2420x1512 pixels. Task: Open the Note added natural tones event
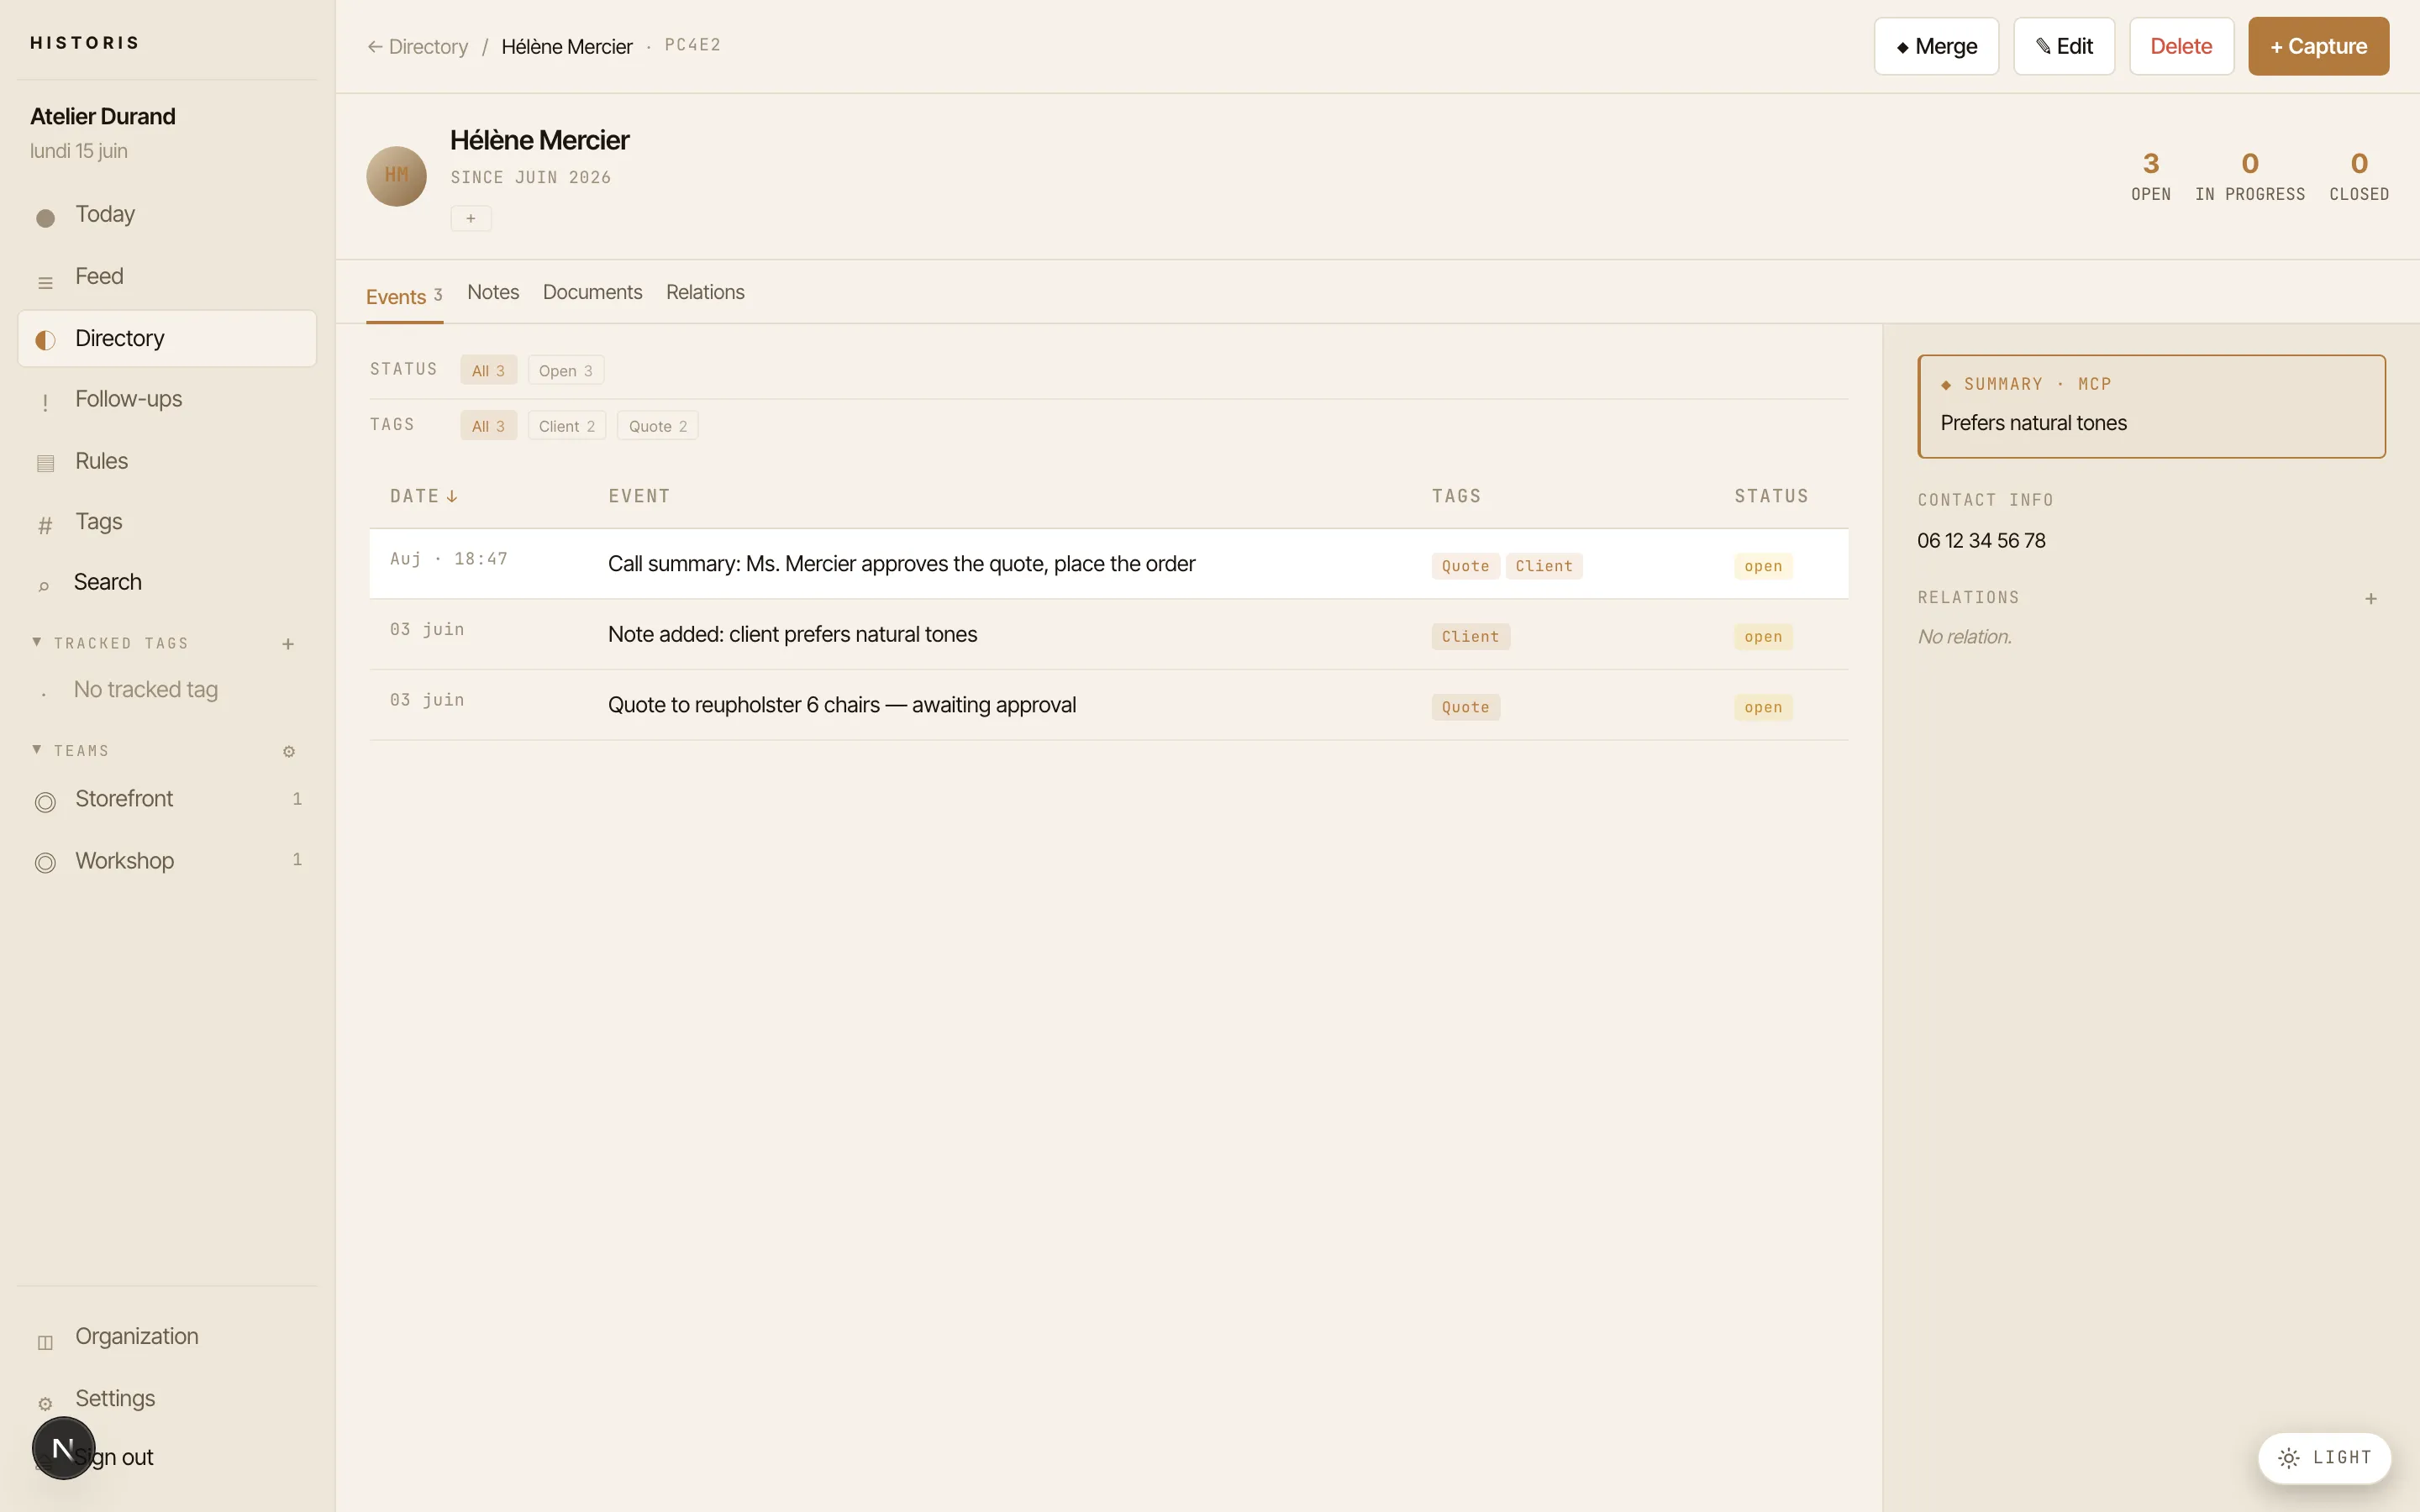1108,634
